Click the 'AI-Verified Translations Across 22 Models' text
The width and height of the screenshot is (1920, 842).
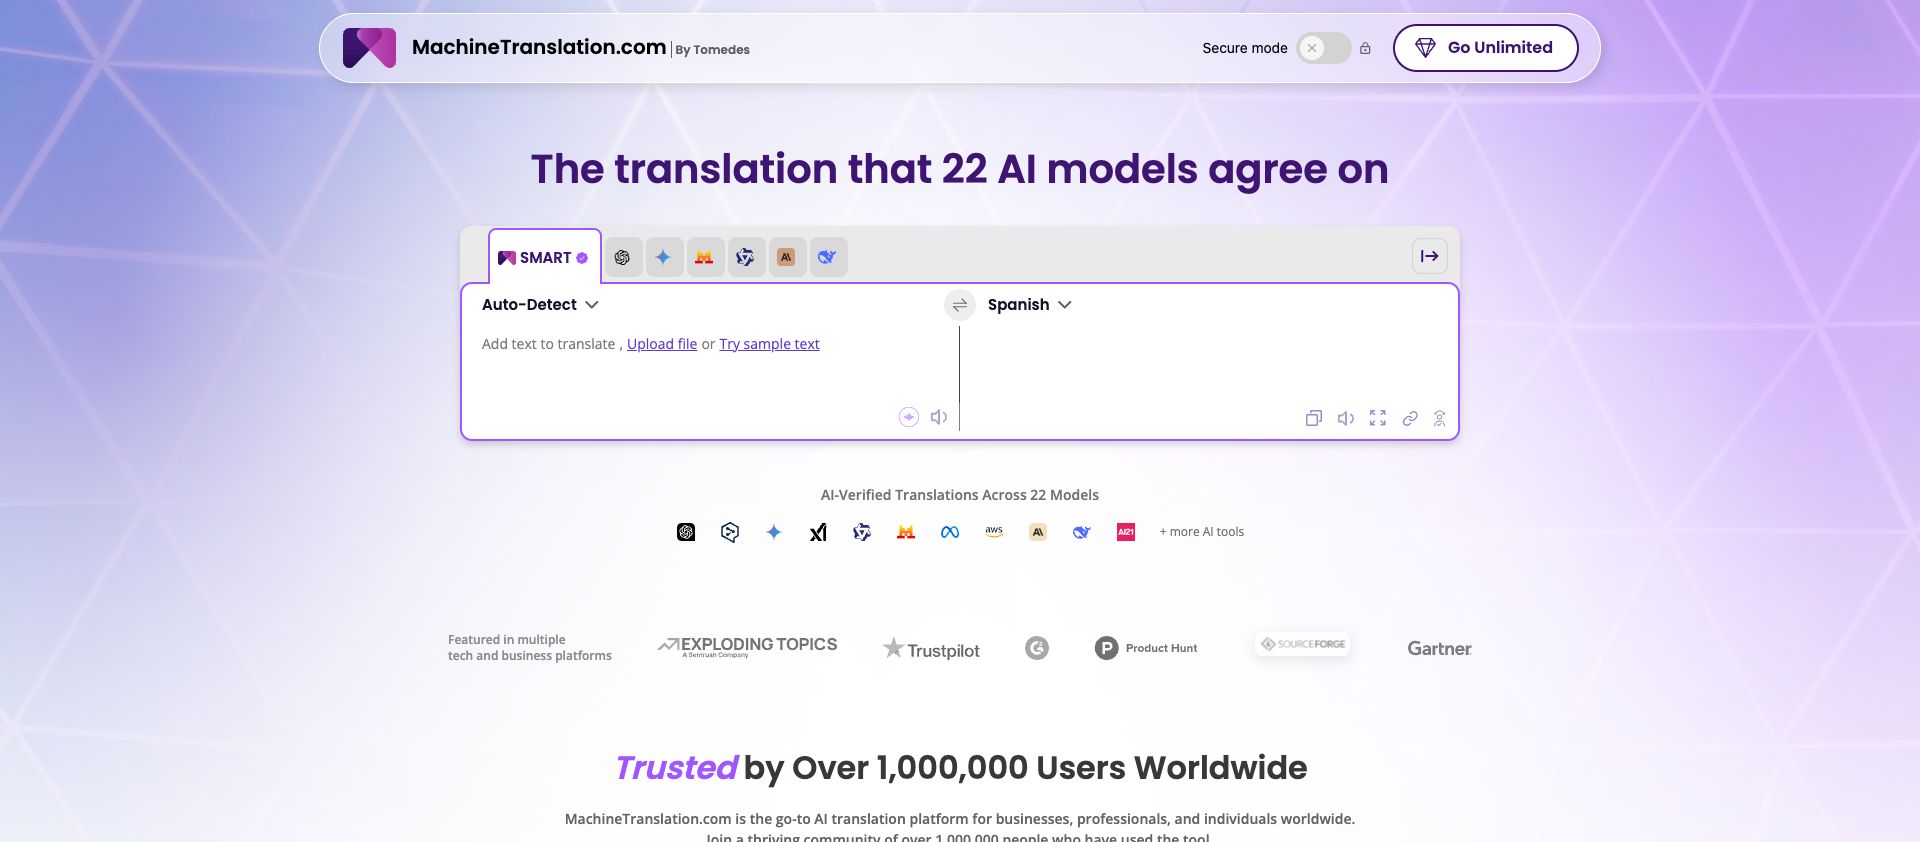pos(960,495)
